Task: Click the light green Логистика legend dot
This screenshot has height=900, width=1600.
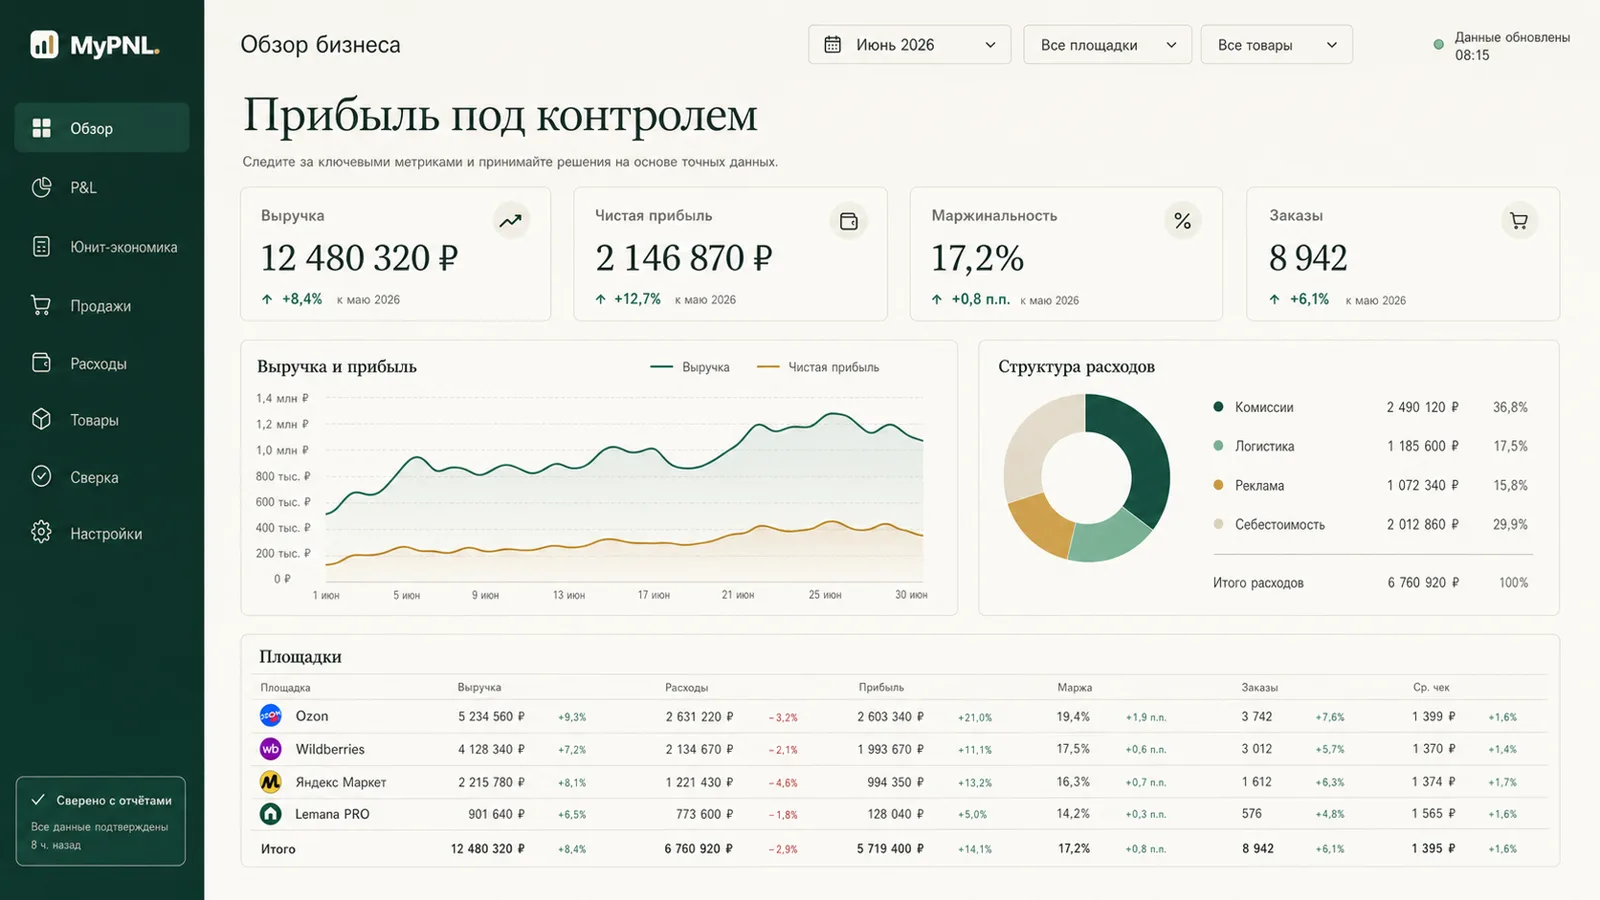Action: 1218,446
